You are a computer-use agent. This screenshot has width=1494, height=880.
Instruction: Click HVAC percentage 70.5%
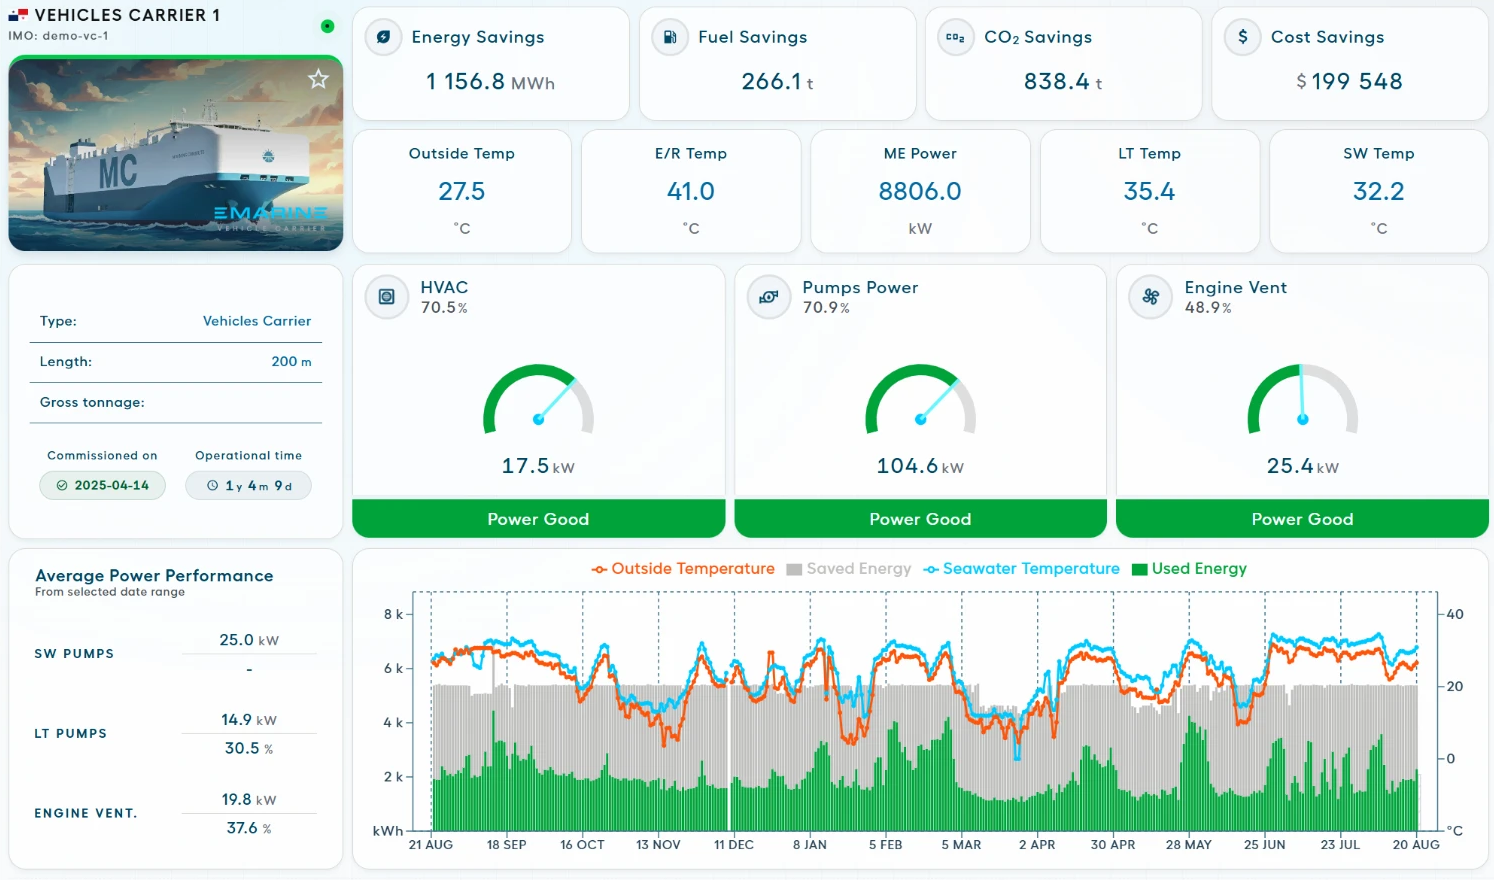coord(444,308)
